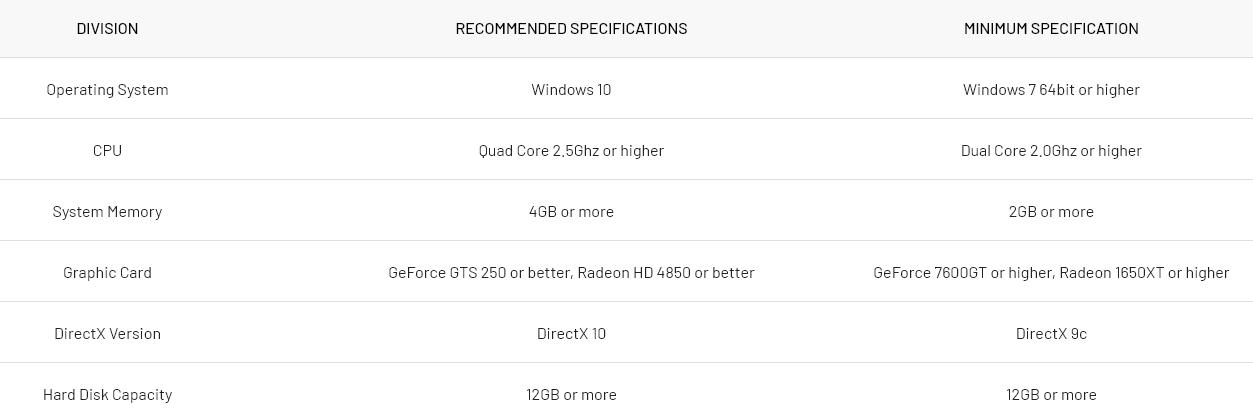This screenshot has width=1253, height=418.
Task: Click the DirectX 9c cell
Action: (x=1051, y=333)
